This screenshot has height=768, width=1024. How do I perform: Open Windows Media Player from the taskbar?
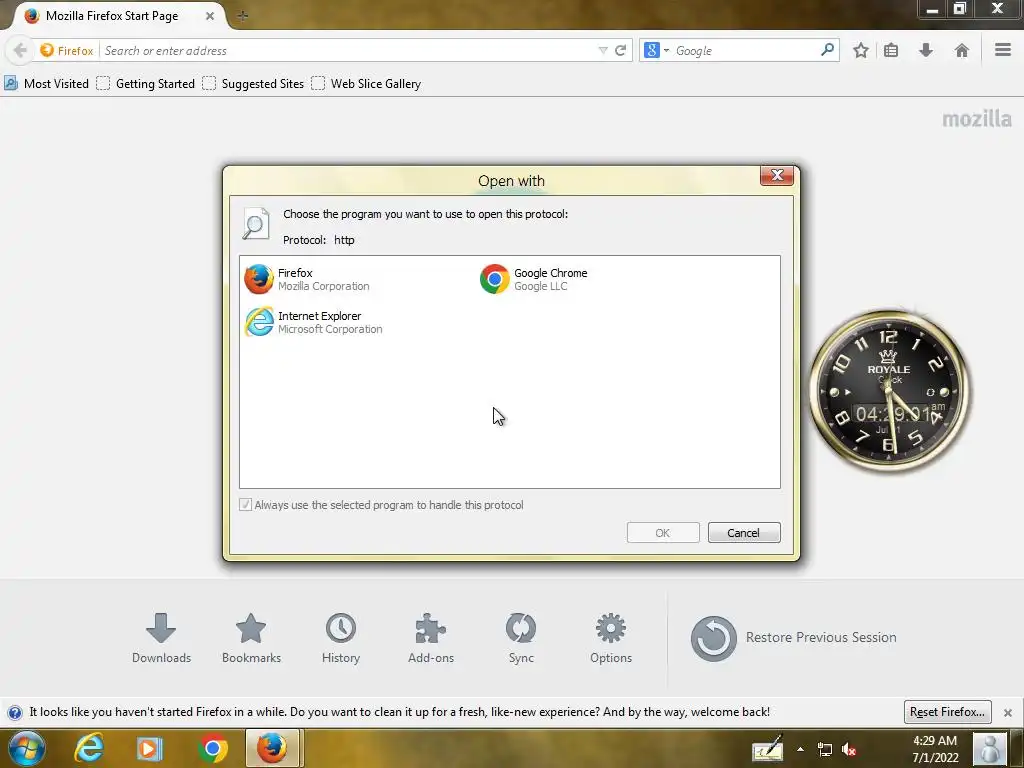pyautogui.click(x=149, y=748)
